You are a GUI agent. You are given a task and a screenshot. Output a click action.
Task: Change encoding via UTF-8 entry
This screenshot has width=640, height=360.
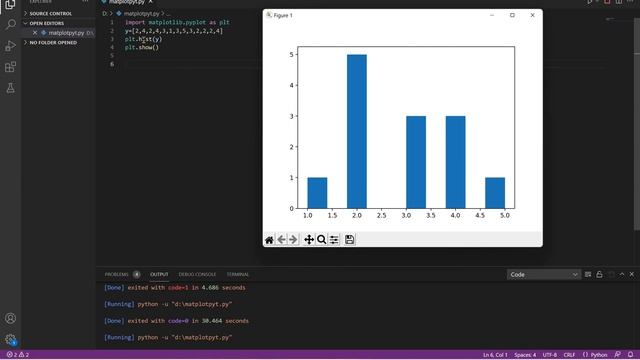click(x=550, y=355)
